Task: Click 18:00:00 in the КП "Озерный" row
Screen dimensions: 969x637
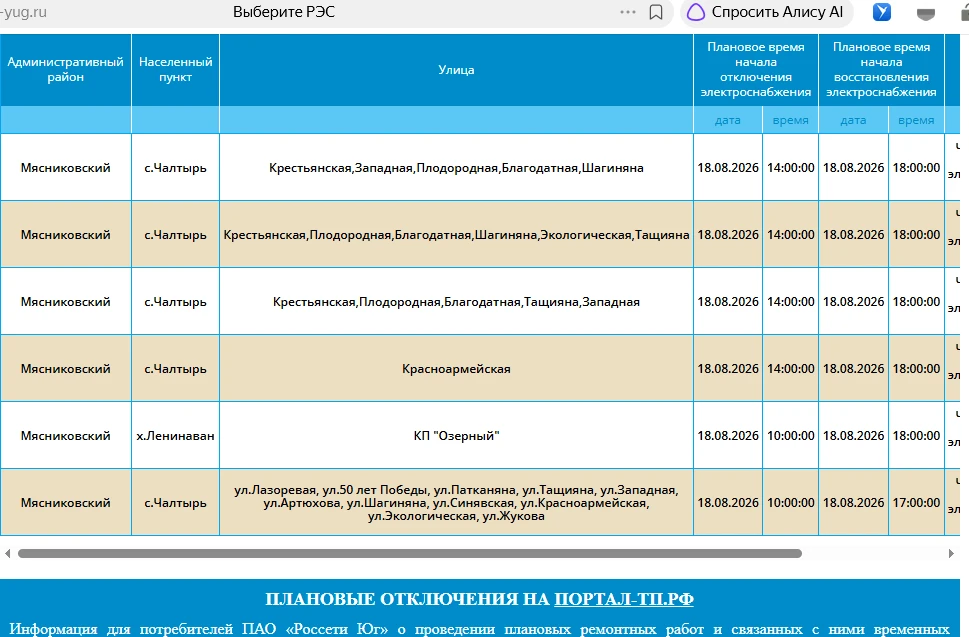Action: point(916,436)
